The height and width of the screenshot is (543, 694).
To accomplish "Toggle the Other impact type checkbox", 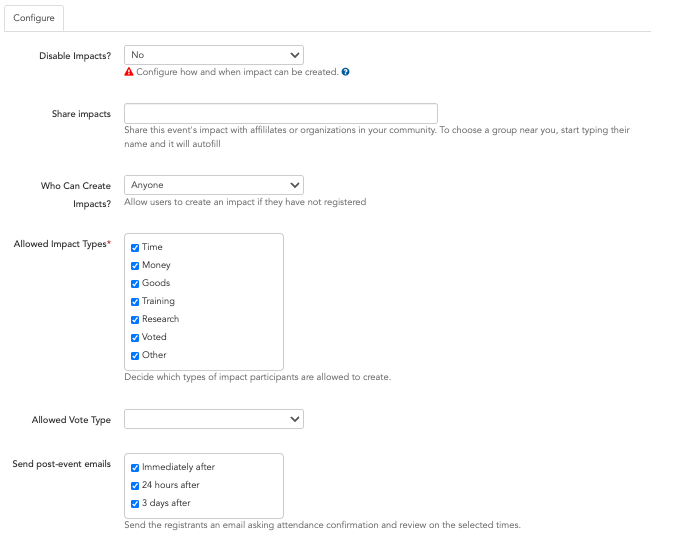I will point(135,356).
